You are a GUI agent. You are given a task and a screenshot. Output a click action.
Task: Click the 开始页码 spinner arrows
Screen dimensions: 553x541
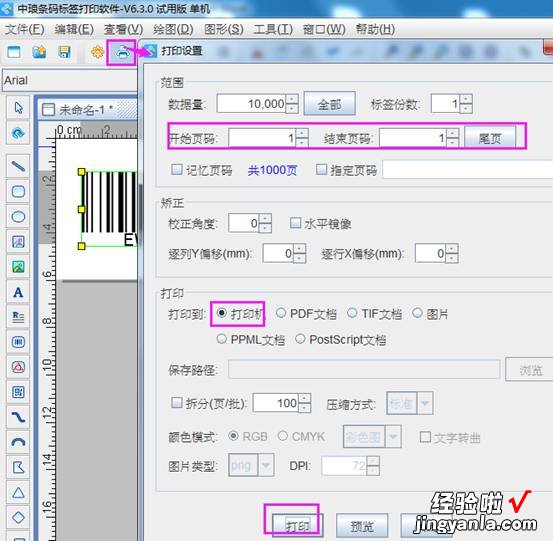tap(302, 138)
